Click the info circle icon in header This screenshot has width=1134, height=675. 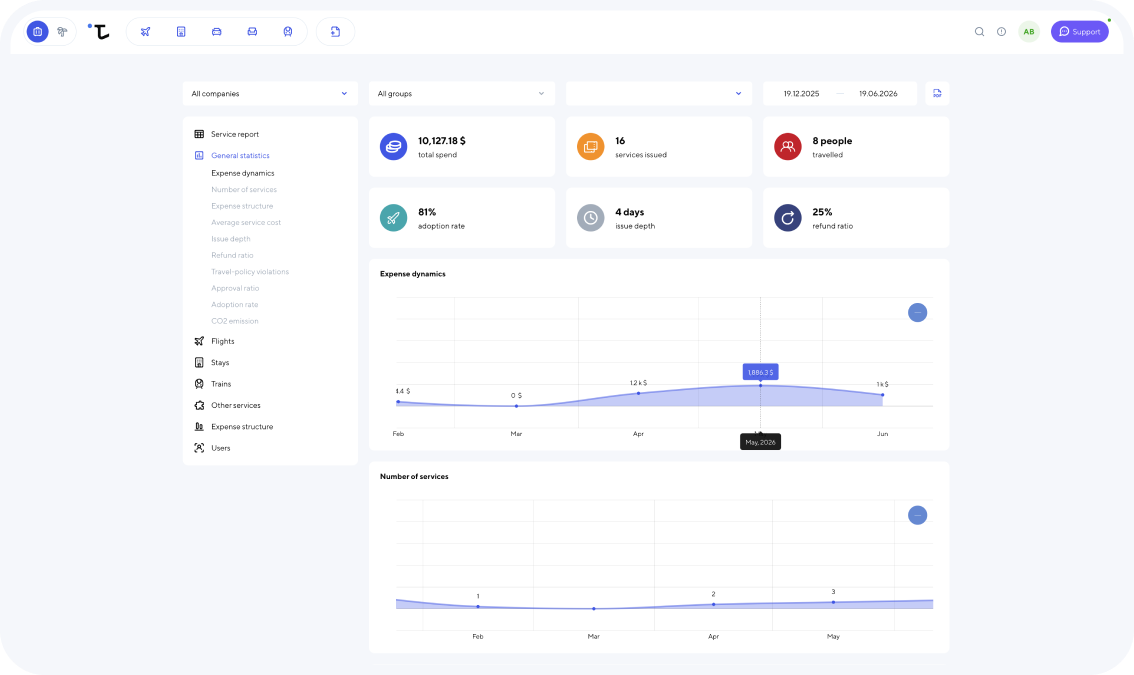1002,32
